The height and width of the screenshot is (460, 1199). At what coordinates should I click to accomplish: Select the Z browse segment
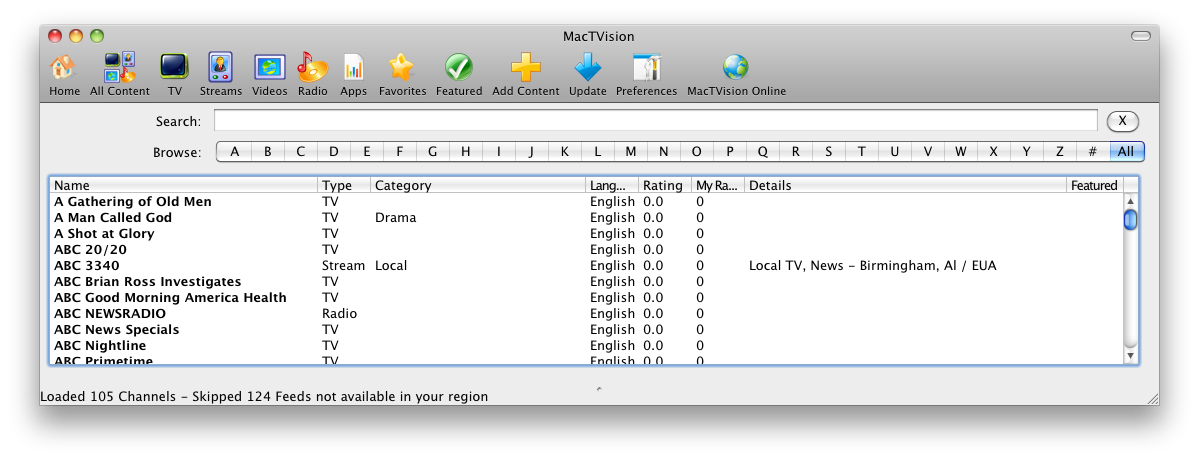click(1060, 152)
